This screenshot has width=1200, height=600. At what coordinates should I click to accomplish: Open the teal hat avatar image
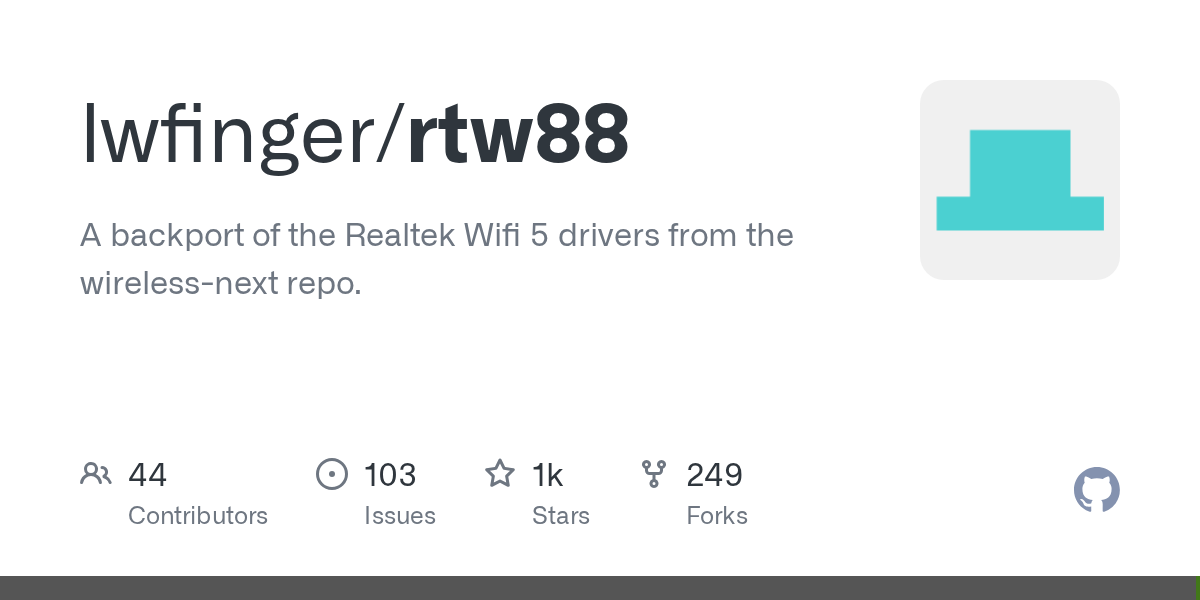tap(1020, 180)
